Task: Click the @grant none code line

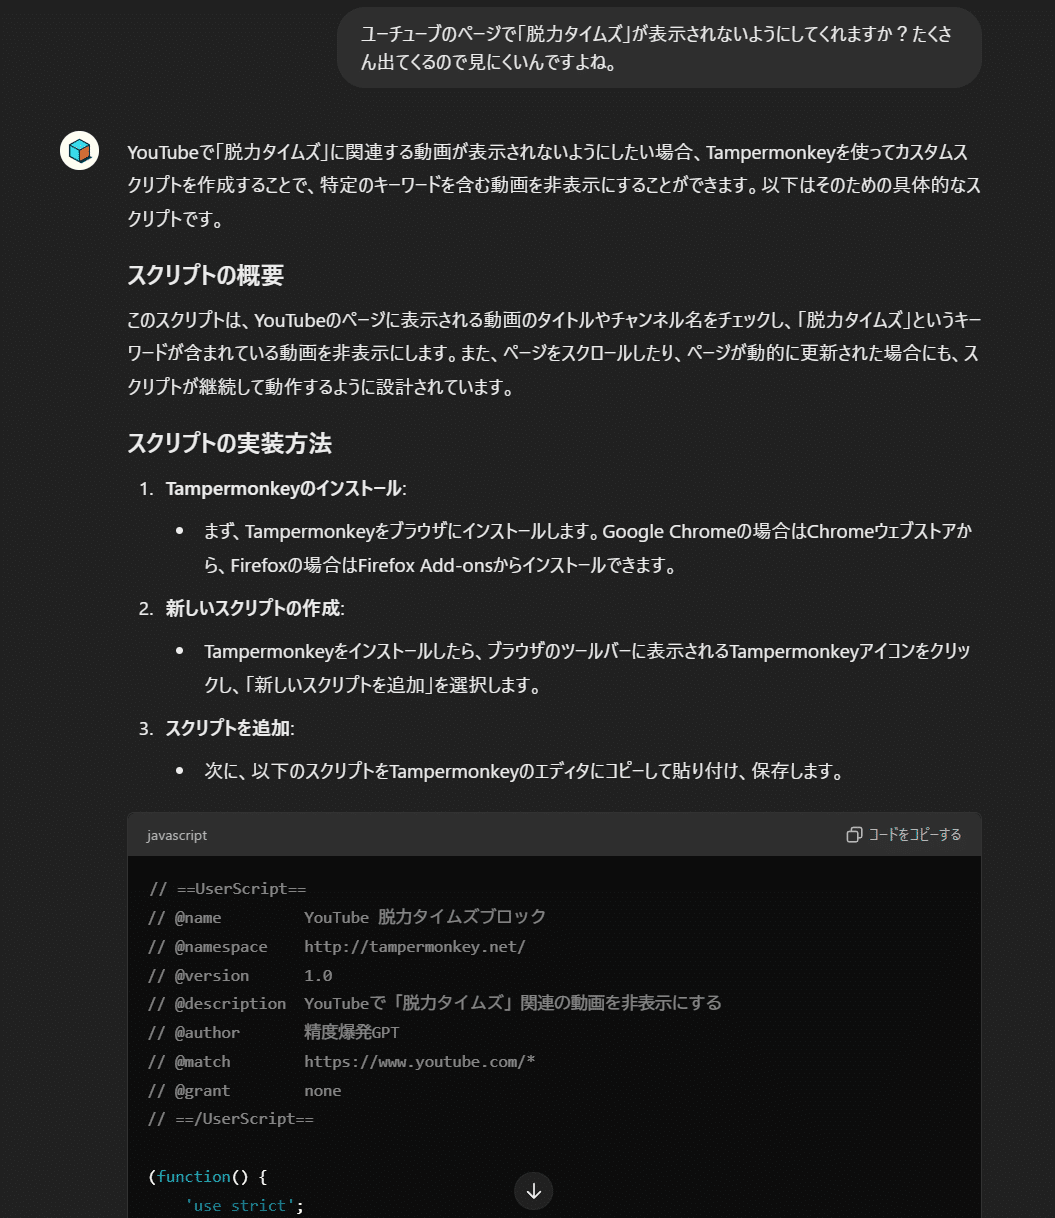Action: [245, 1090]
